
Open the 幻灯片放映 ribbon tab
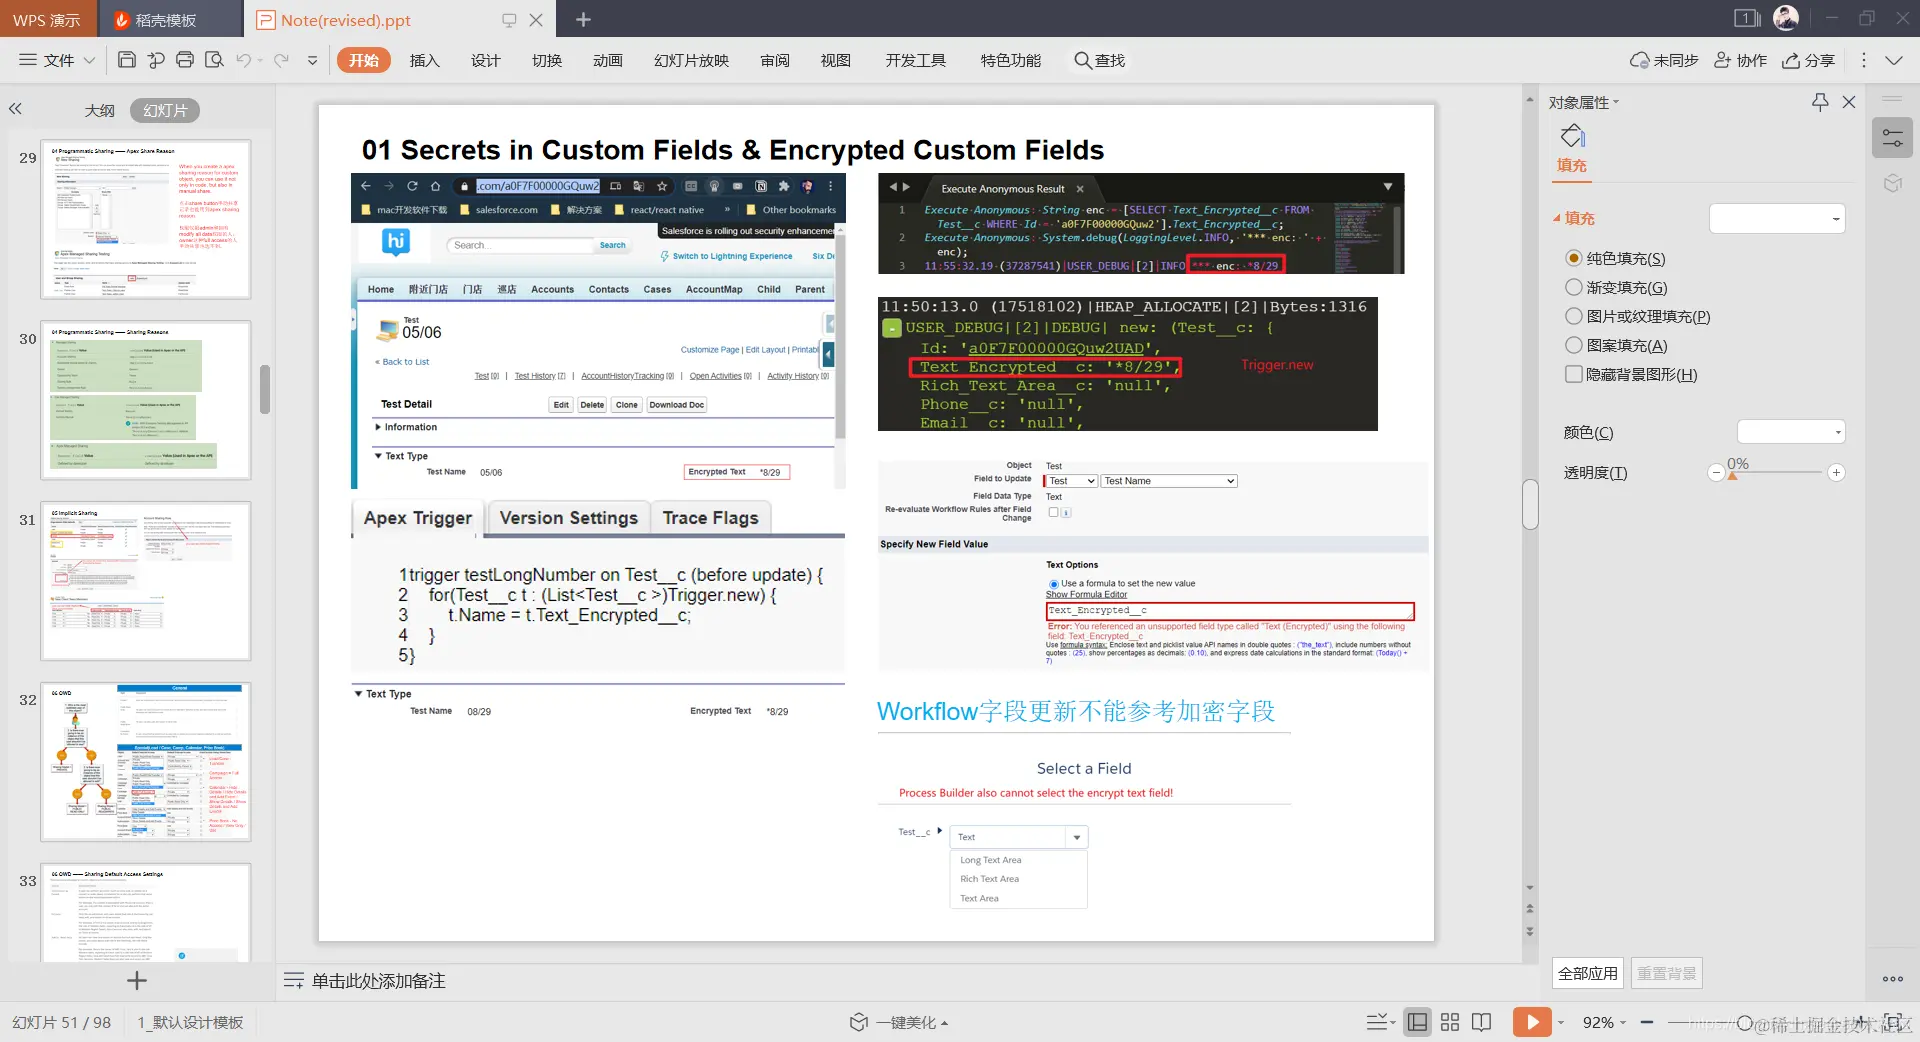[692, 60]
